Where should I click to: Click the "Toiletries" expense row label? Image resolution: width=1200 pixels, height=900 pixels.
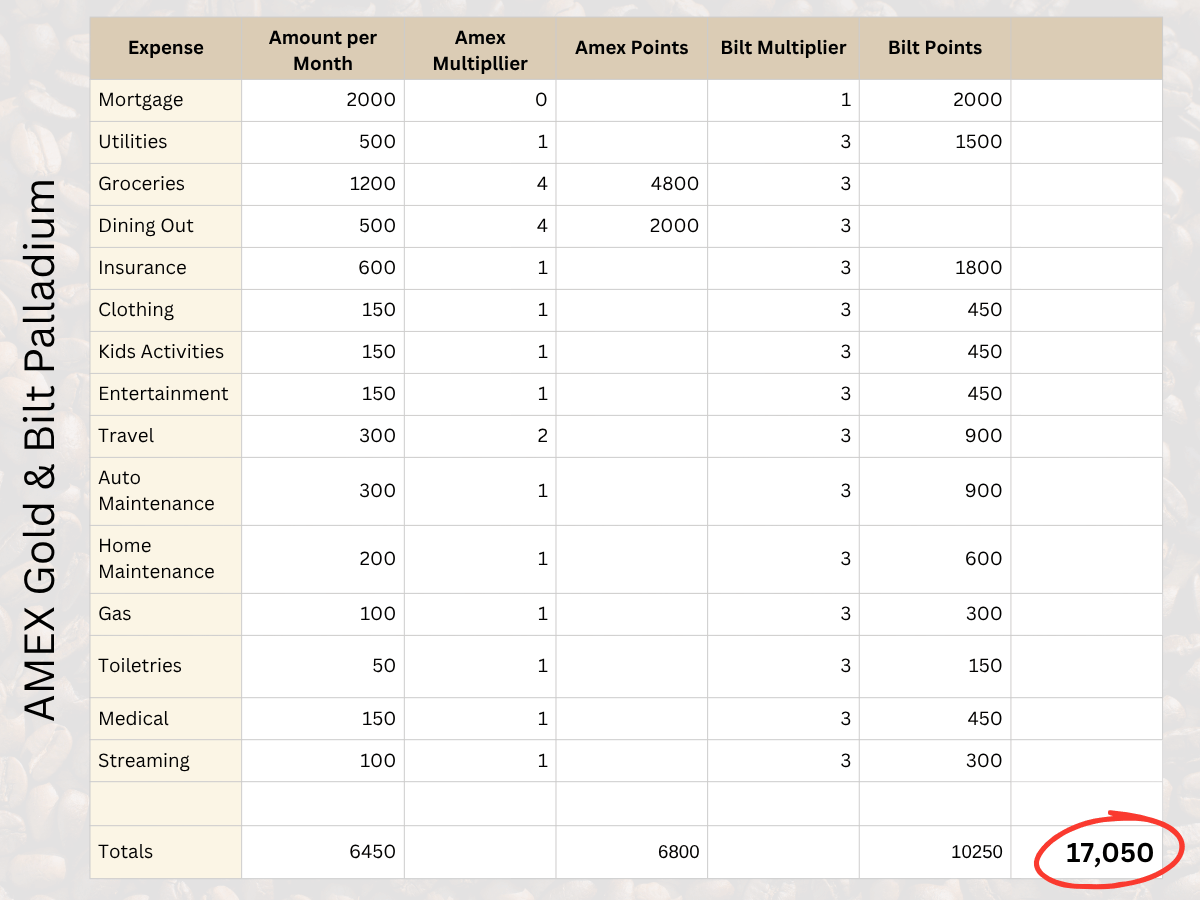[140, 666]
